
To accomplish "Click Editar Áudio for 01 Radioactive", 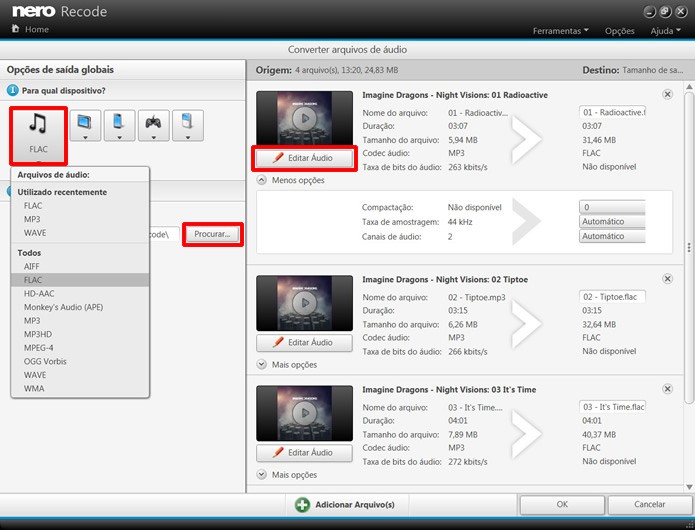I will tap(305, 158).
